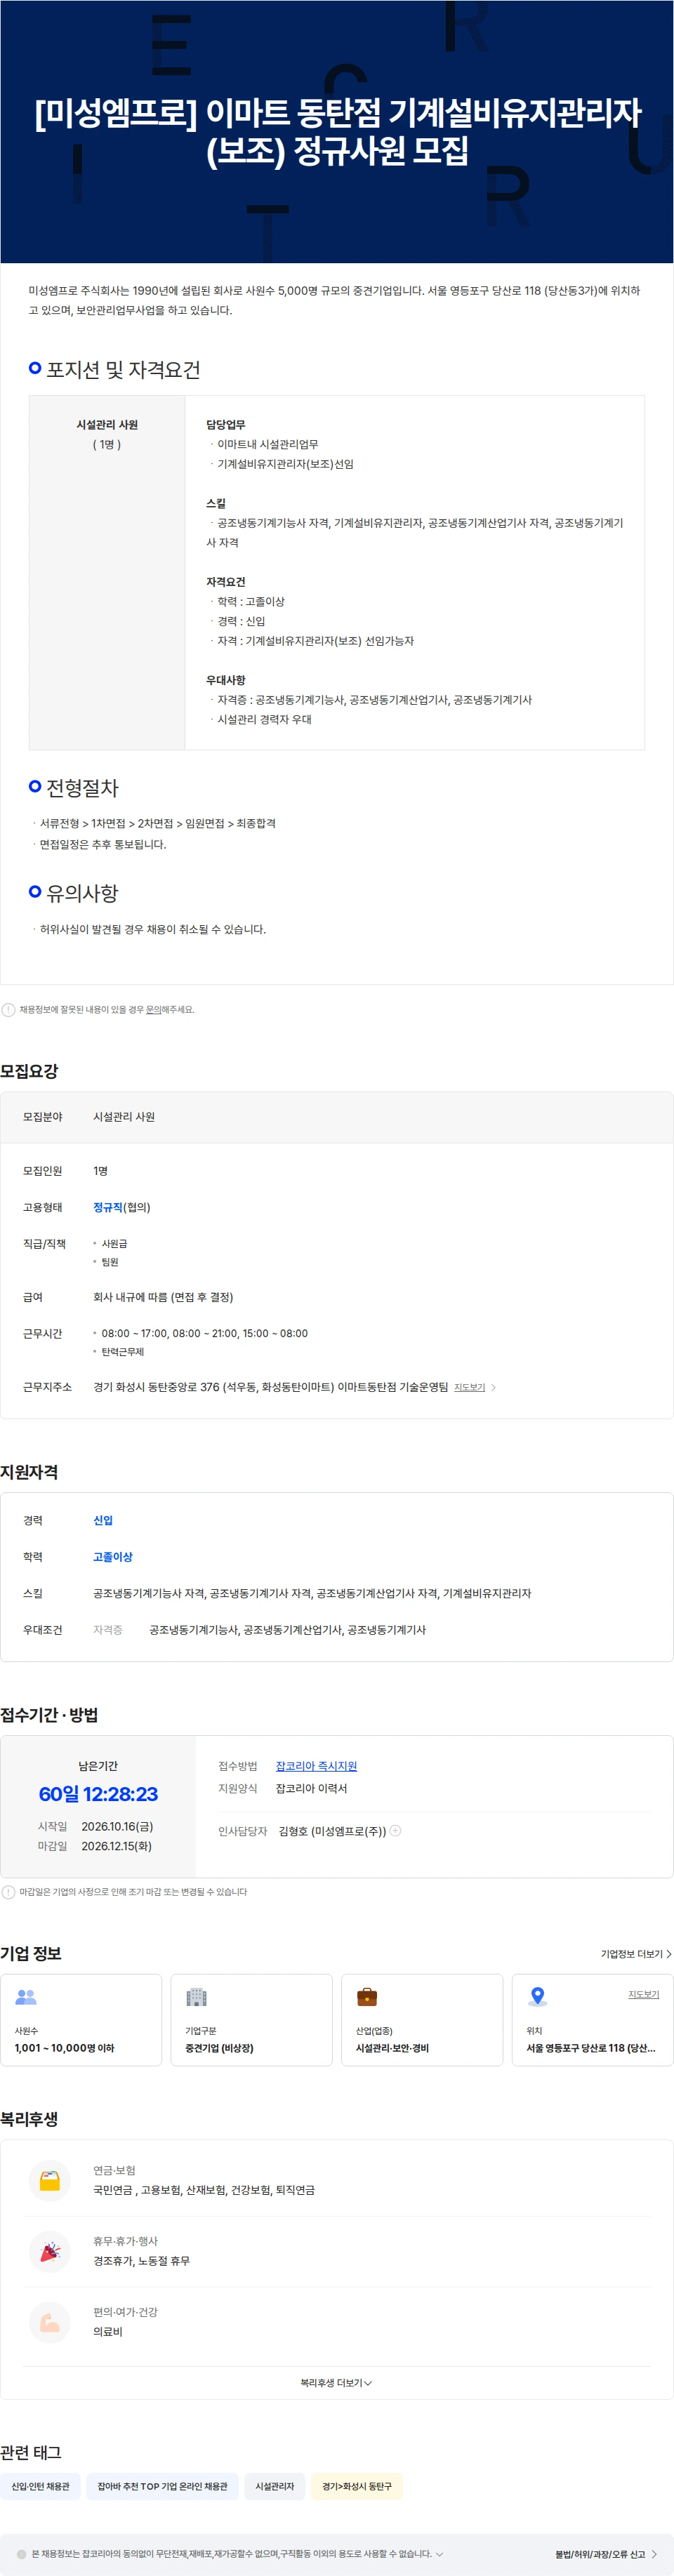Image resolution: width=674 pixels, height=2576 pixels.
Task: Click the arrow next to 신고 link
Action: (654, 2554)
